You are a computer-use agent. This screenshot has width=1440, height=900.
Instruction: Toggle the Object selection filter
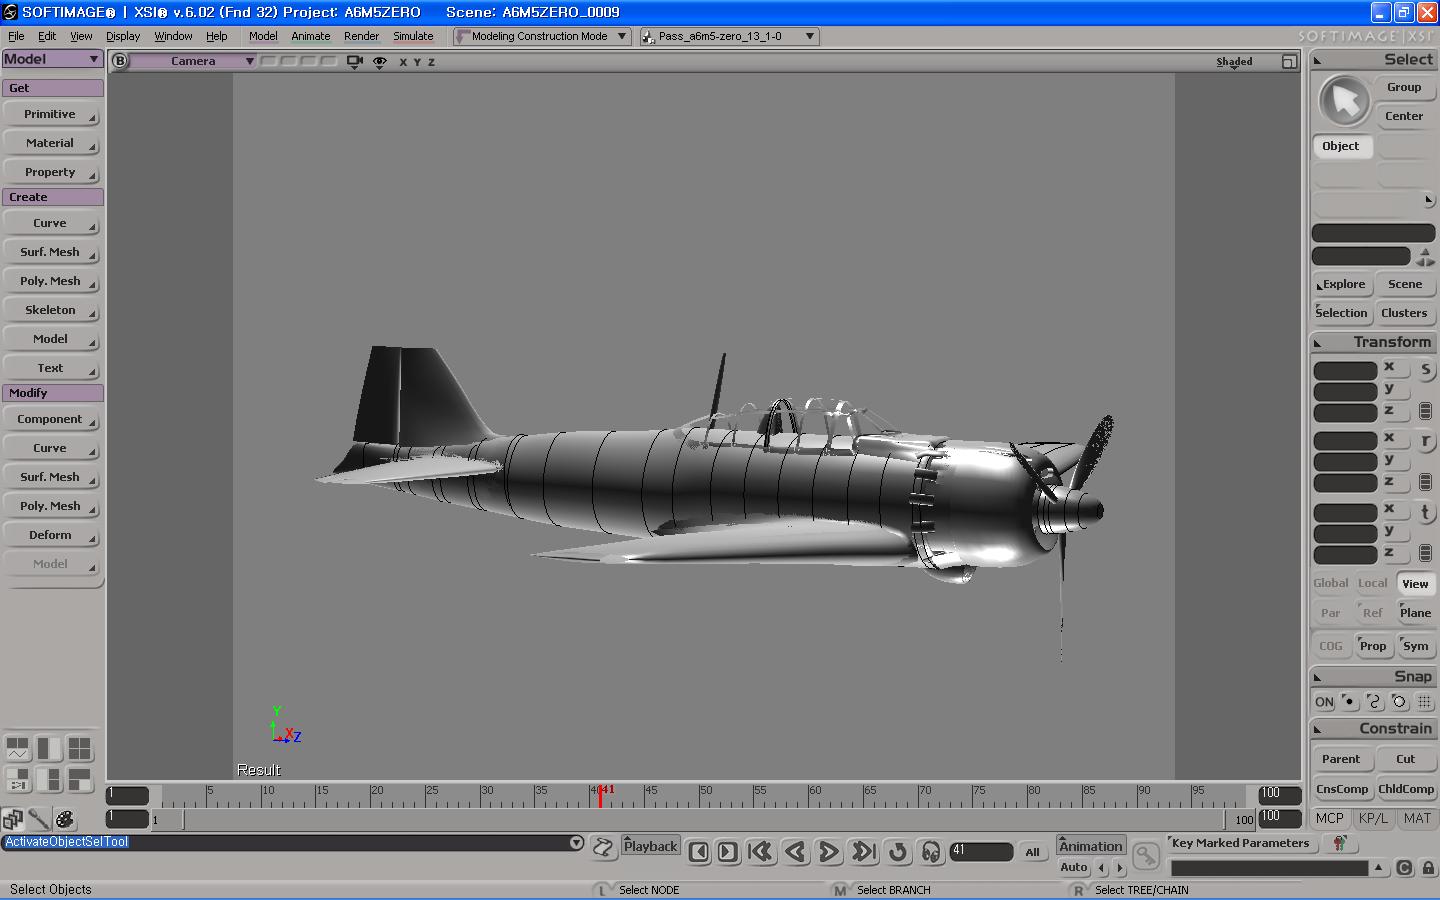tap(1341, 146)
